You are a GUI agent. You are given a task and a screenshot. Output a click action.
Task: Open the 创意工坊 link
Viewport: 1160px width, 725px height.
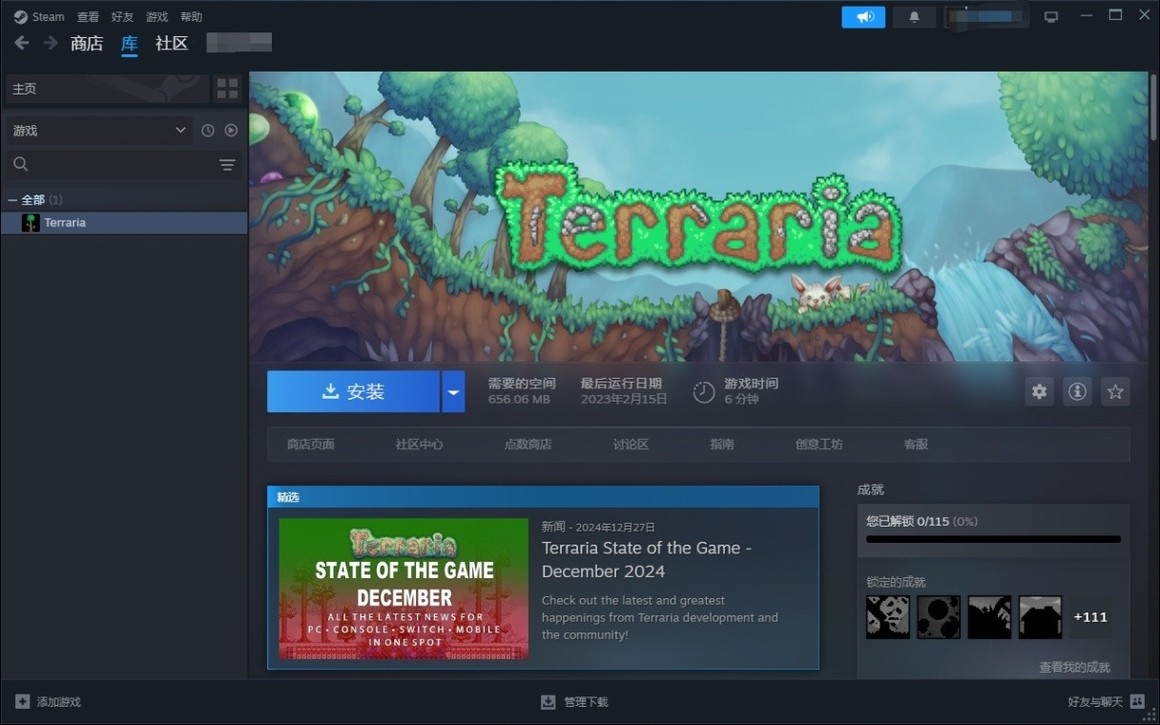(x=819, y=445)
